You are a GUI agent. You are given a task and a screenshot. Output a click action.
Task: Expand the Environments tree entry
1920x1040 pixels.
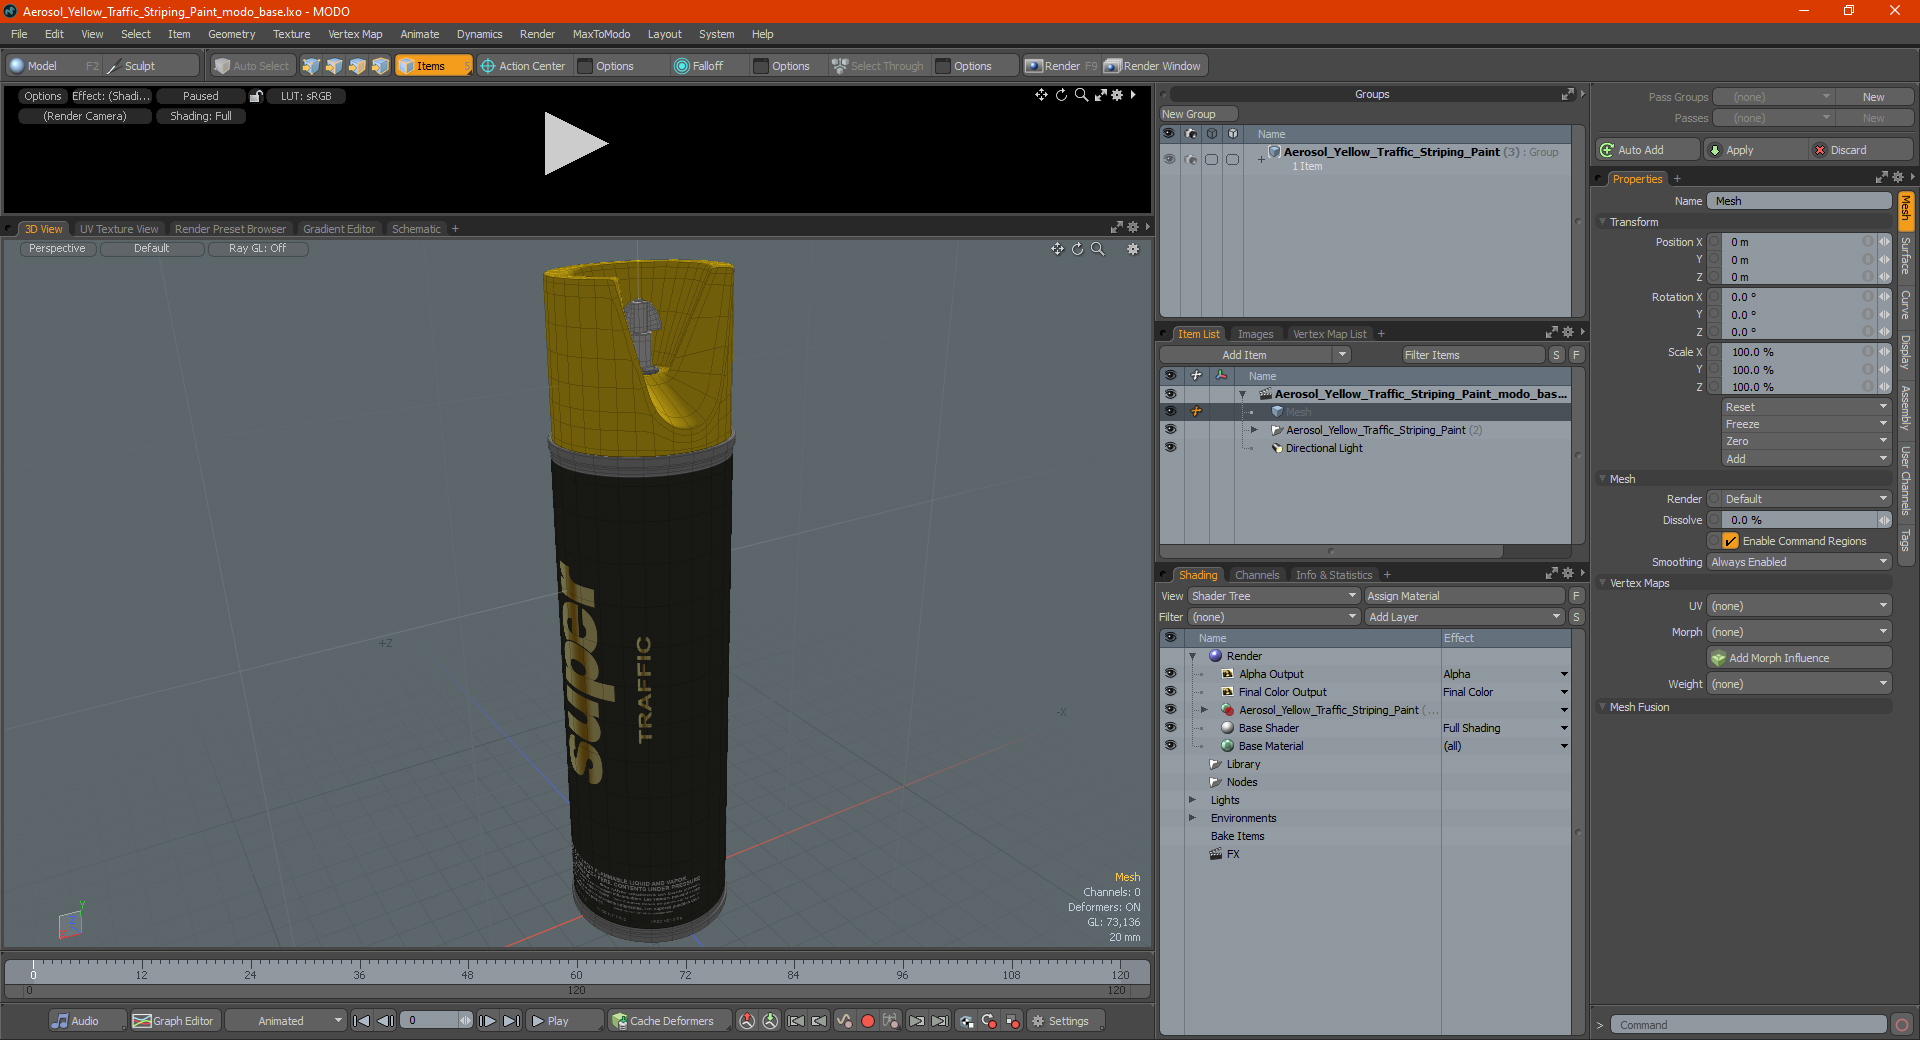1192,818
